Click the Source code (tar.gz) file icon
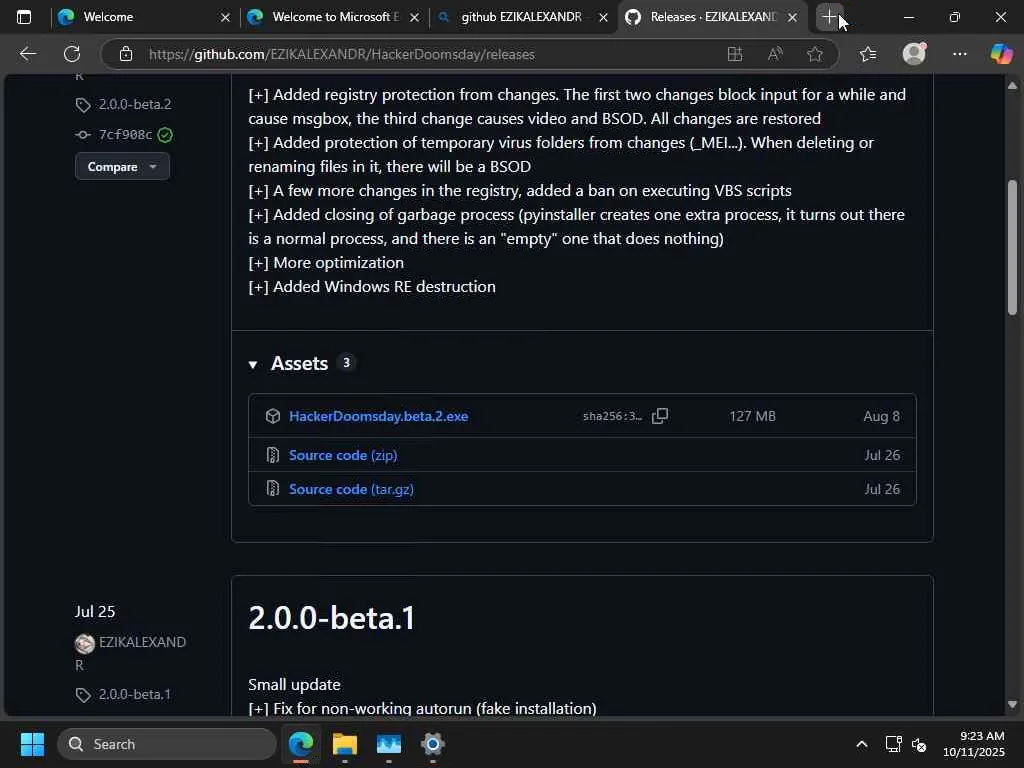The width and height of the screenshot is (1024, 768). pyautogui.click(x=273, y=488)
